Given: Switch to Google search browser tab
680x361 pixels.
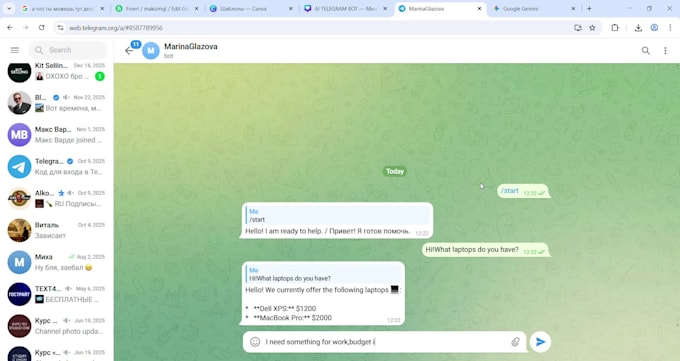Looking at the screenshot, I should click(63, 9).
